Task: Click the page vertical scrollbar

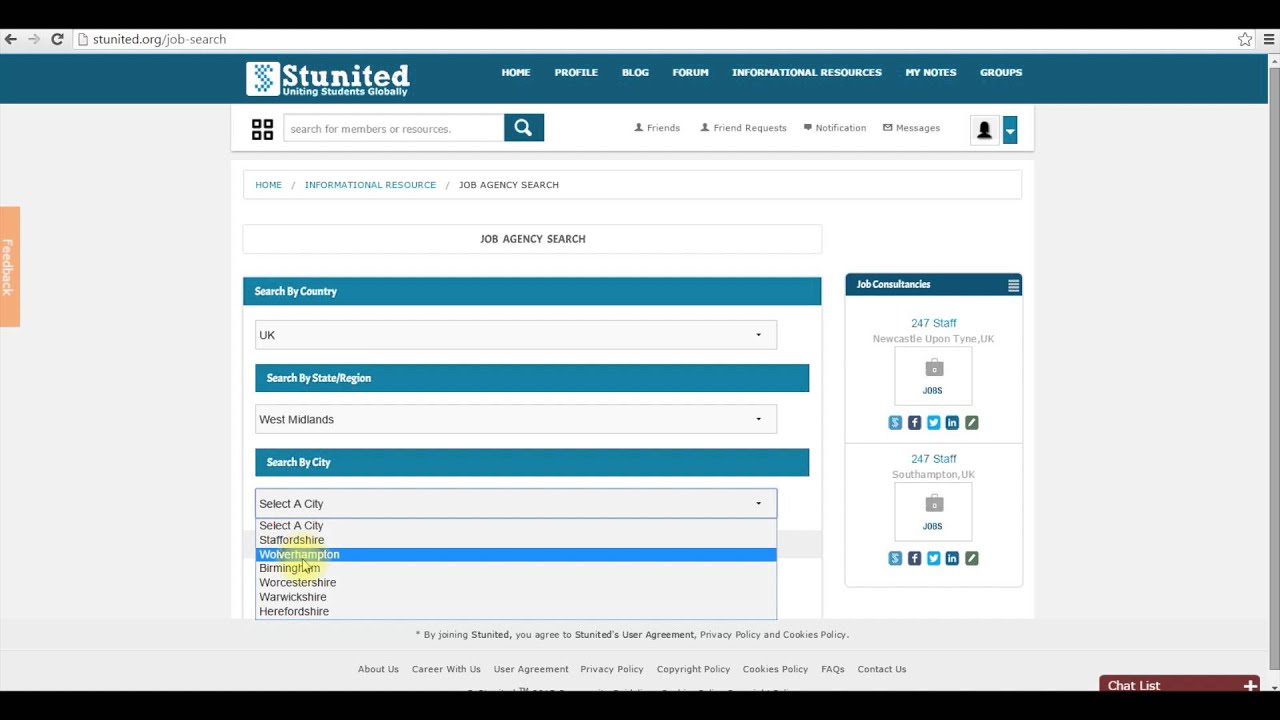Action: pyautogui.click(x=1272, y=370)
